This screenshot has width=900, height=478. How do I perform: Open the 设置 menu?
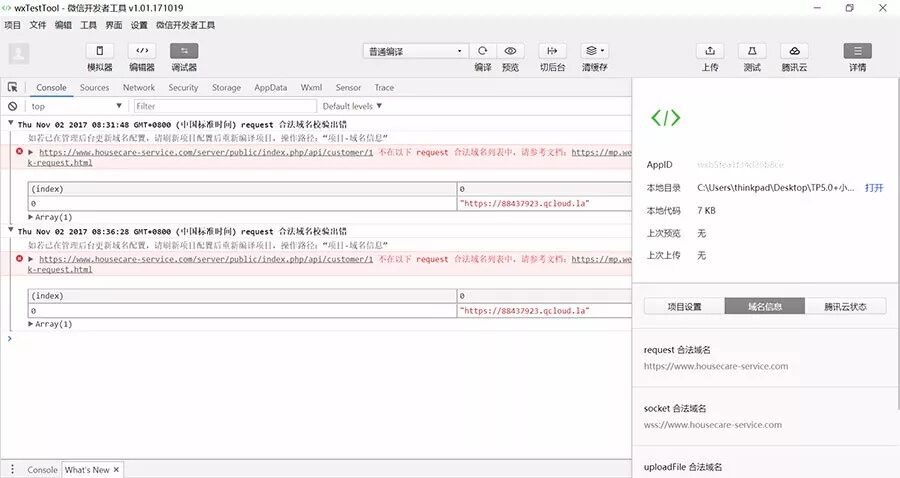[x=139, y=25]
